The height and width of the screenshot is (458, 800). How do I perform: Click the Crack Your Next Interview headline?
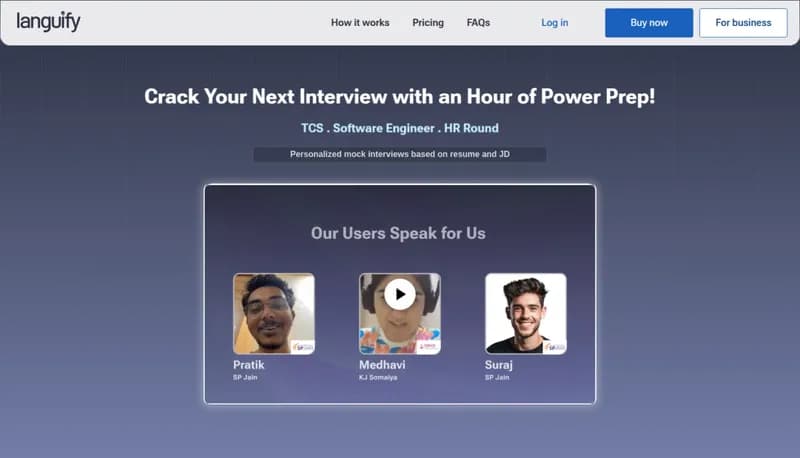click(x=399, y=96)
